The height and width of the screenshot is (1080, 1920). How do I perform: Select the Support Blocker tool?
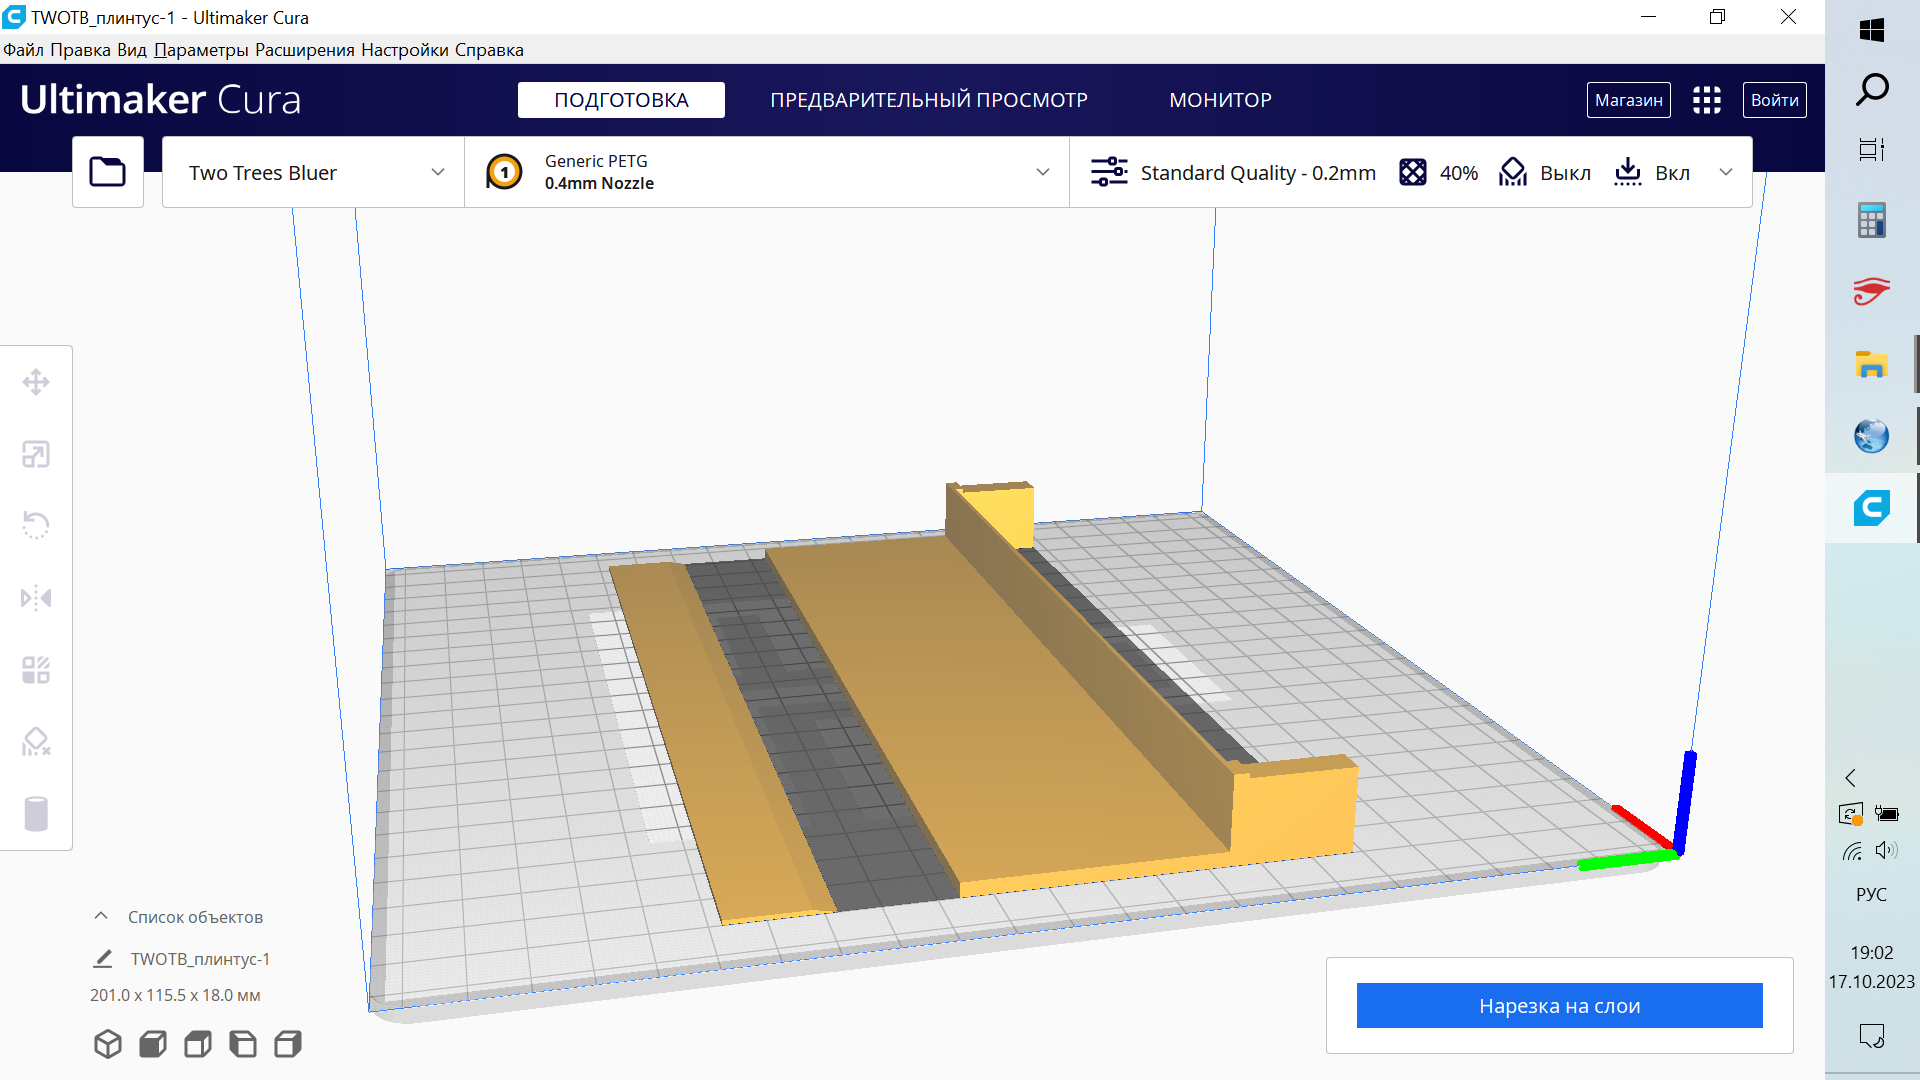[36, 742]
